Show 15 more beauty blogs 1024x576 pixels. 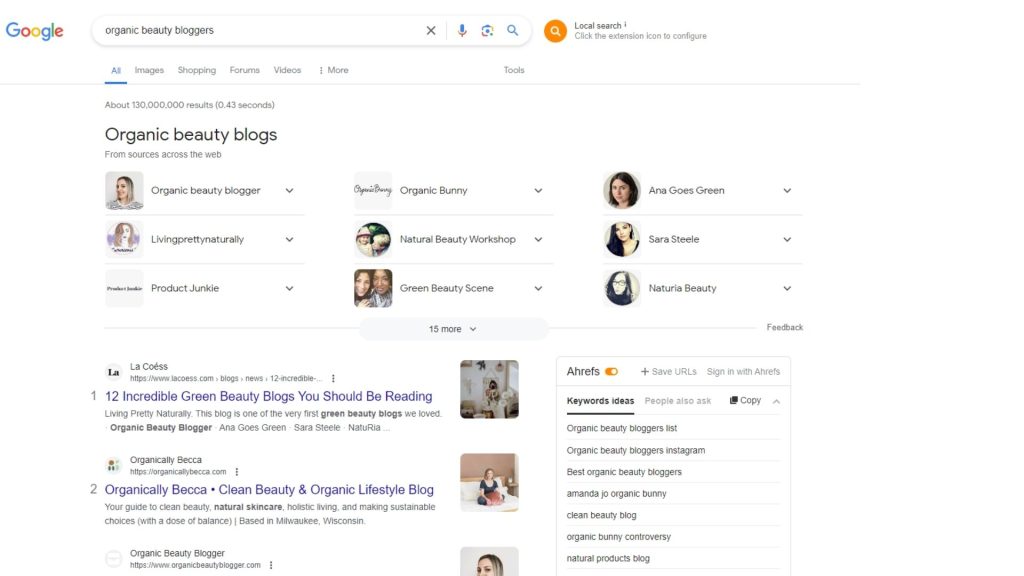453,329
